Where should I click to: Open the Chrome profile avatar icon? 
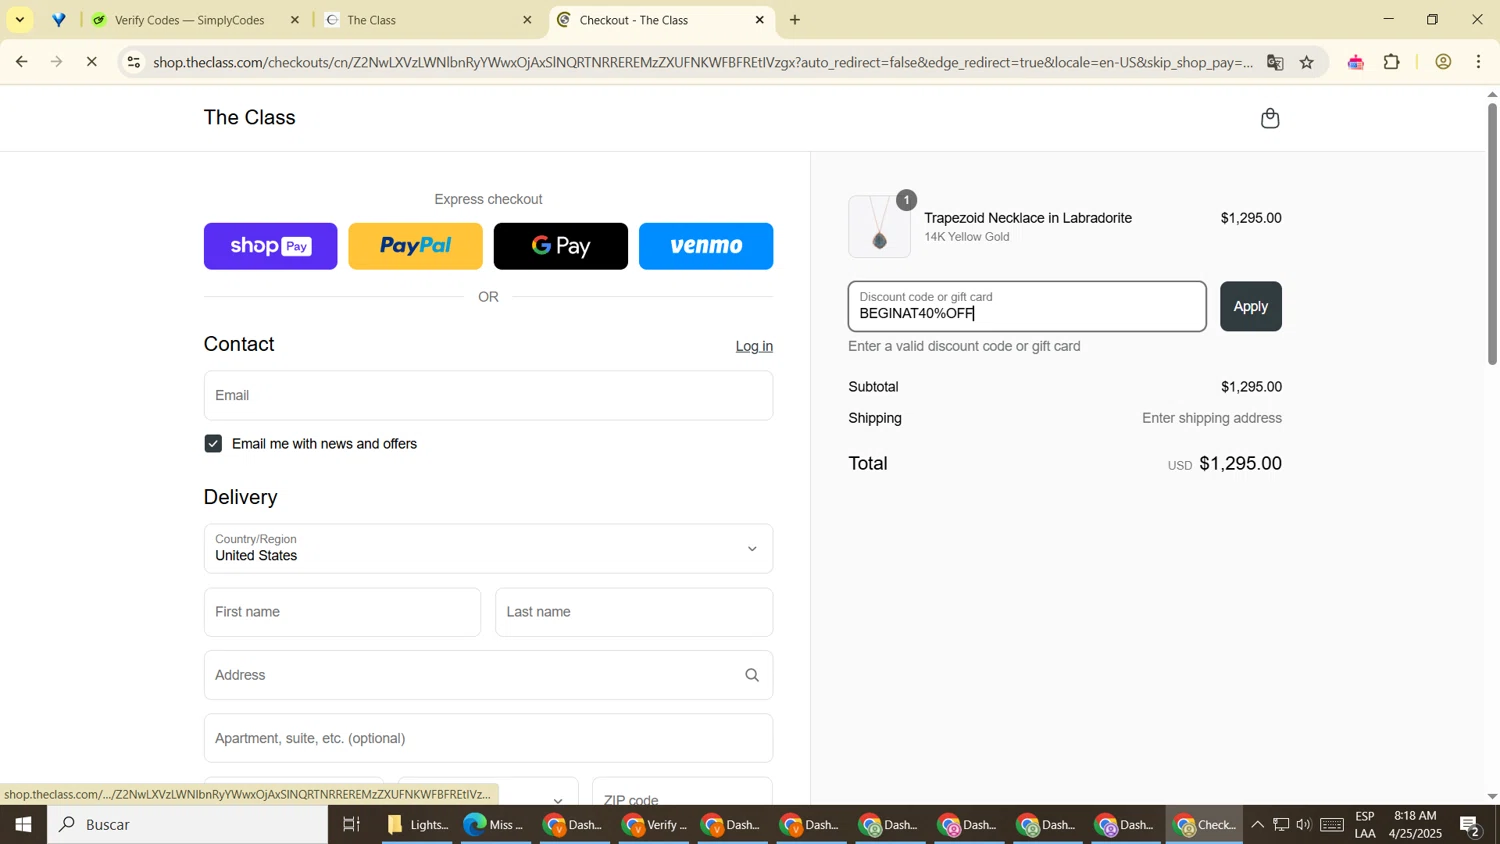click(x=1443, y=62)
